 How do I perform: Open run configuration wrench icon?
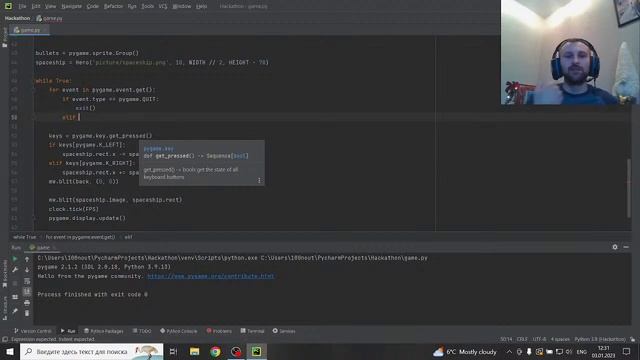[x=15, y=270]
